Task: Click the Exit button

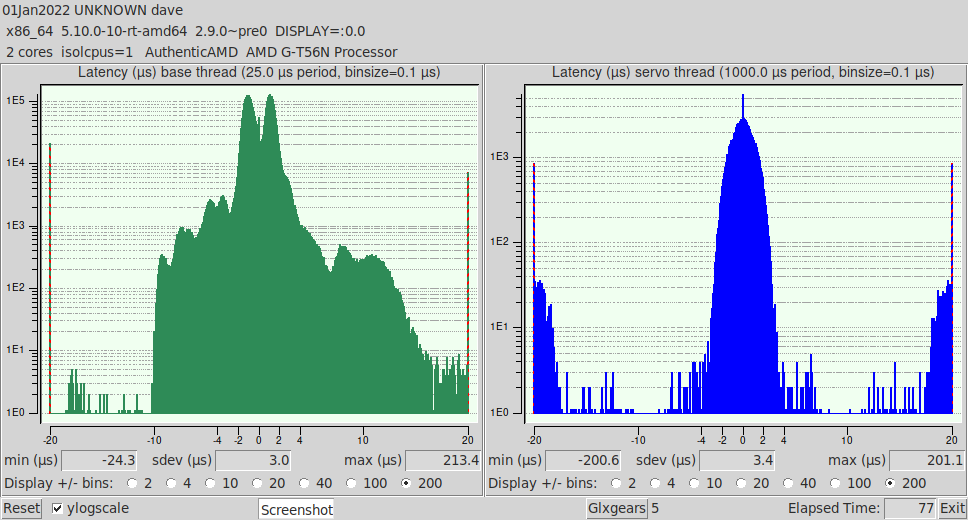Action: point(952,508)
